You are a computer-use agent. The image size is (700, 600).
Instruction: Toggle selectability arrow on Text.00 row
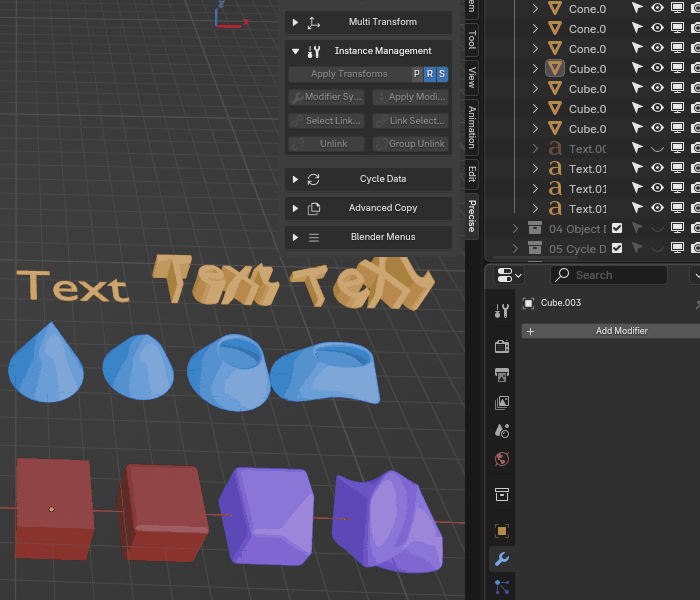click(x=637, y=147)
